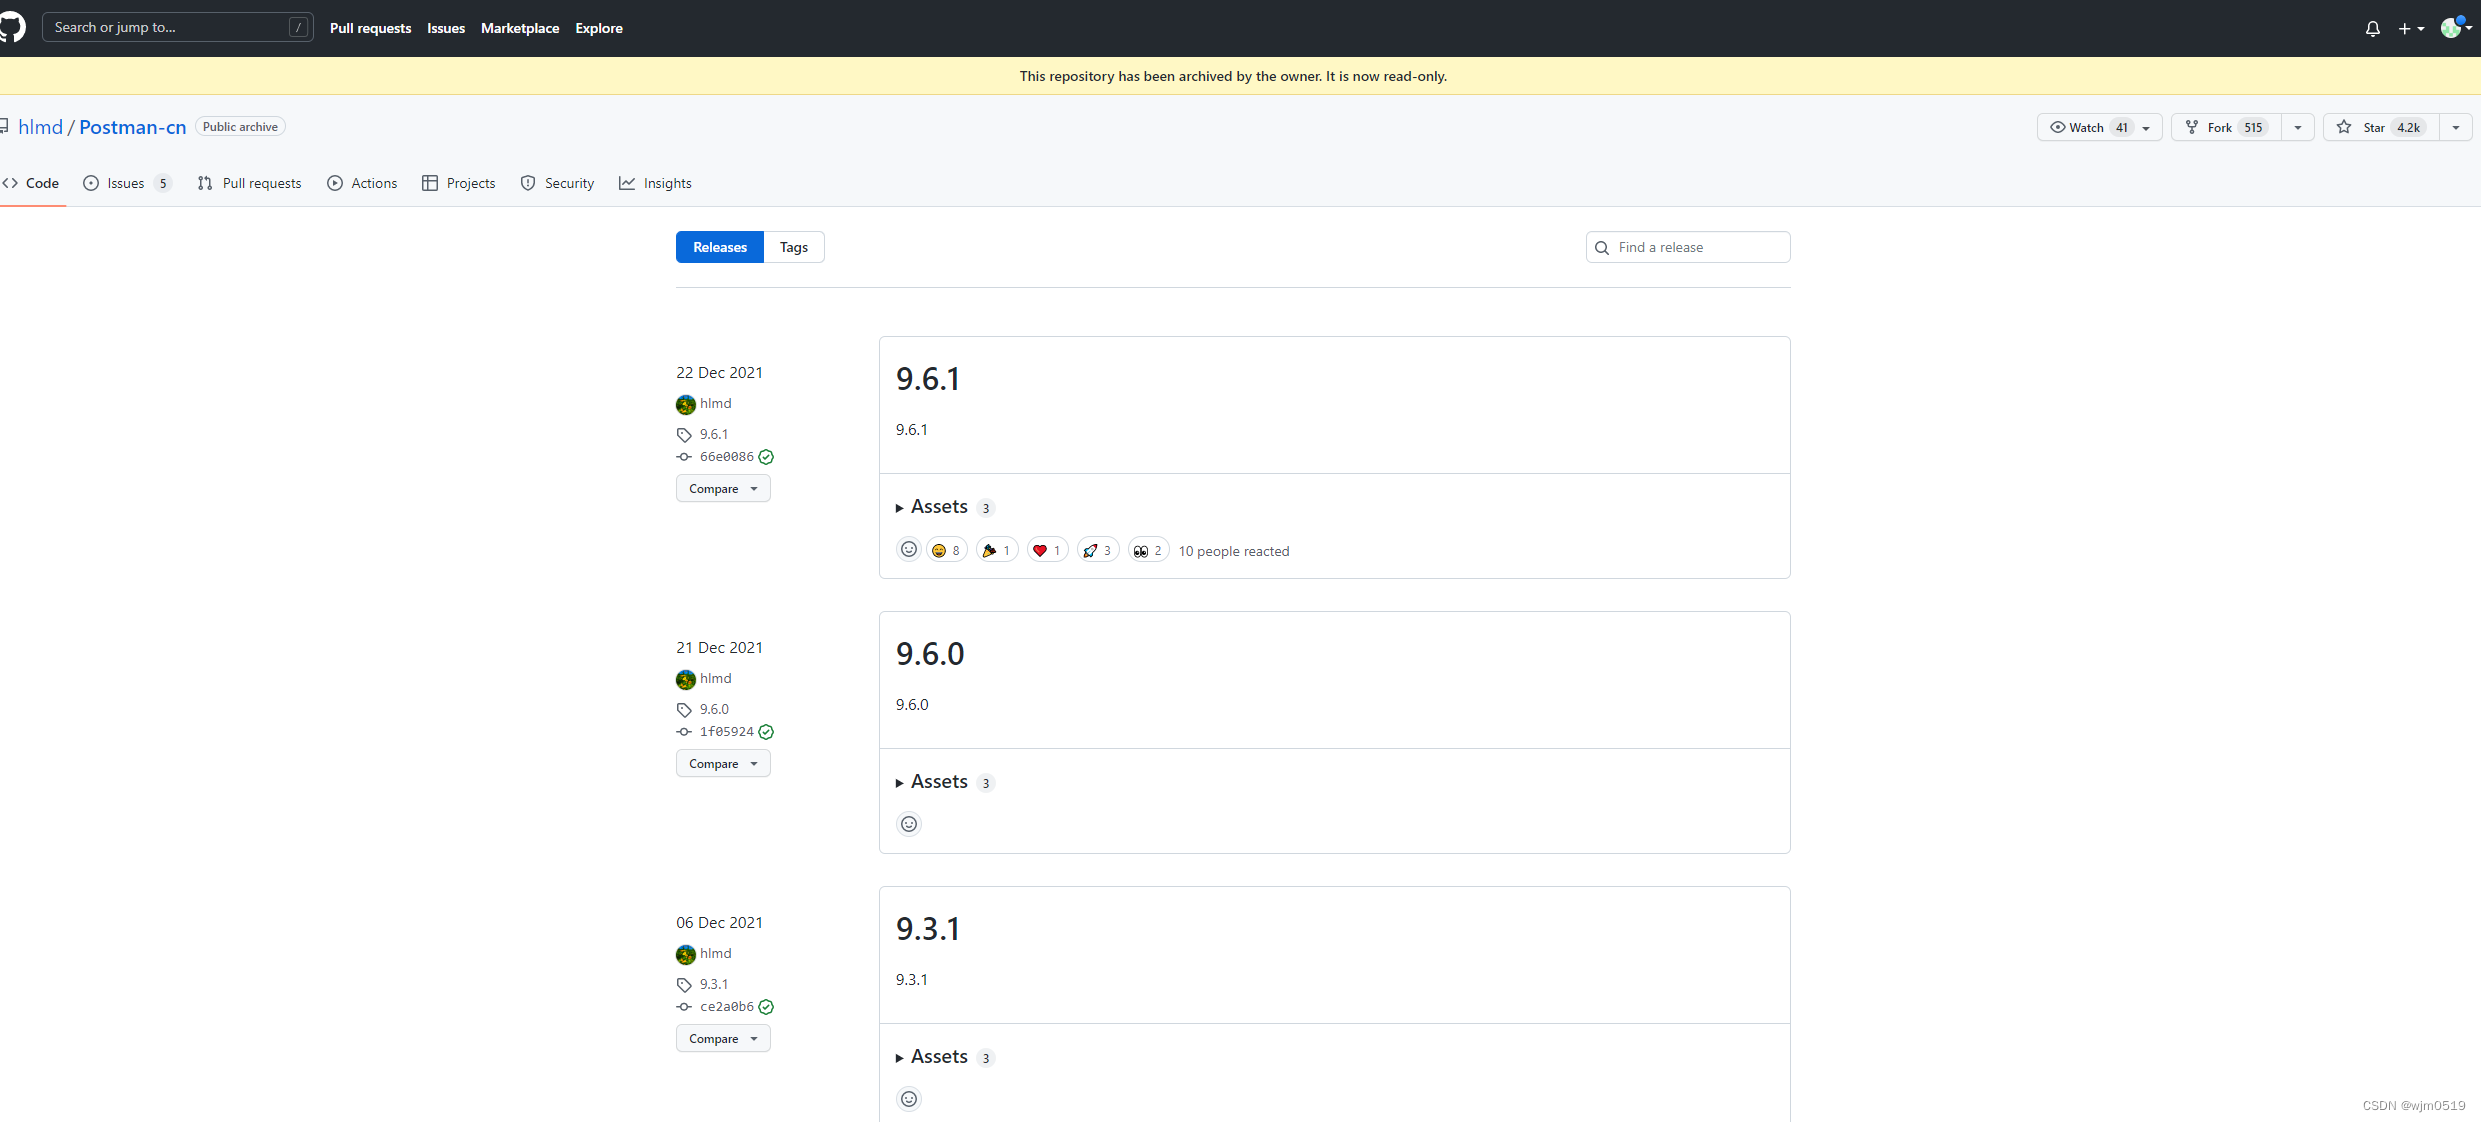Switch to the repository Pull requests tab

tap(250, 183)
